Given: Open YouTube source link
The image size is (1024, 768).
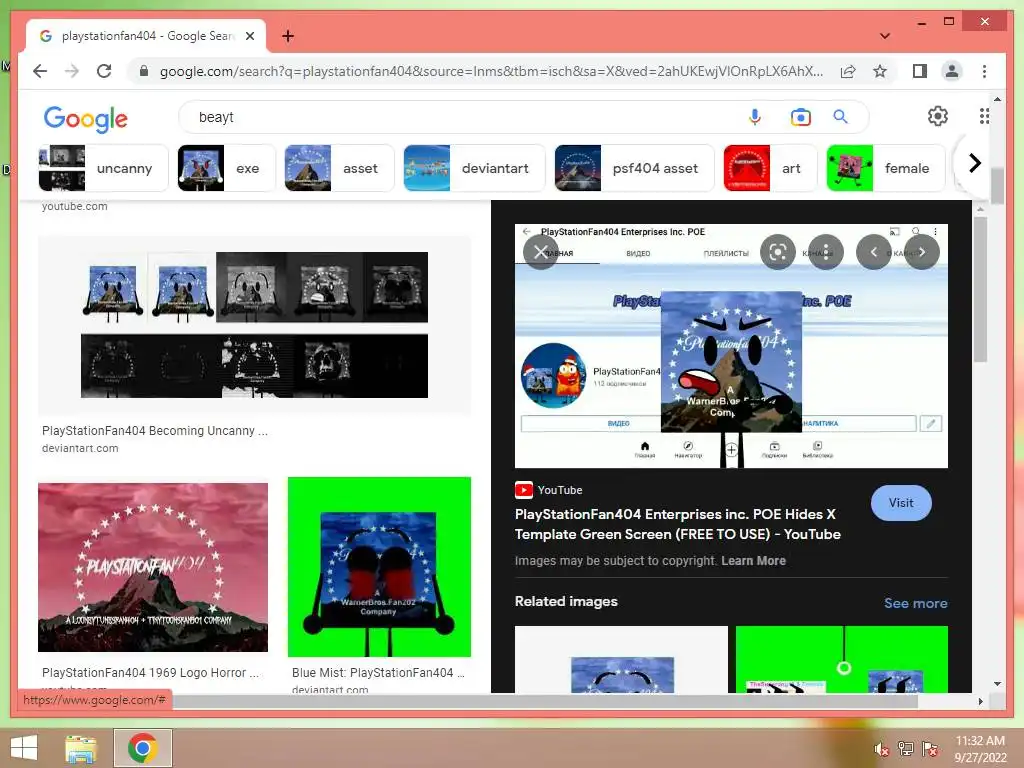Looking at the screenshot, I should 549,490.
